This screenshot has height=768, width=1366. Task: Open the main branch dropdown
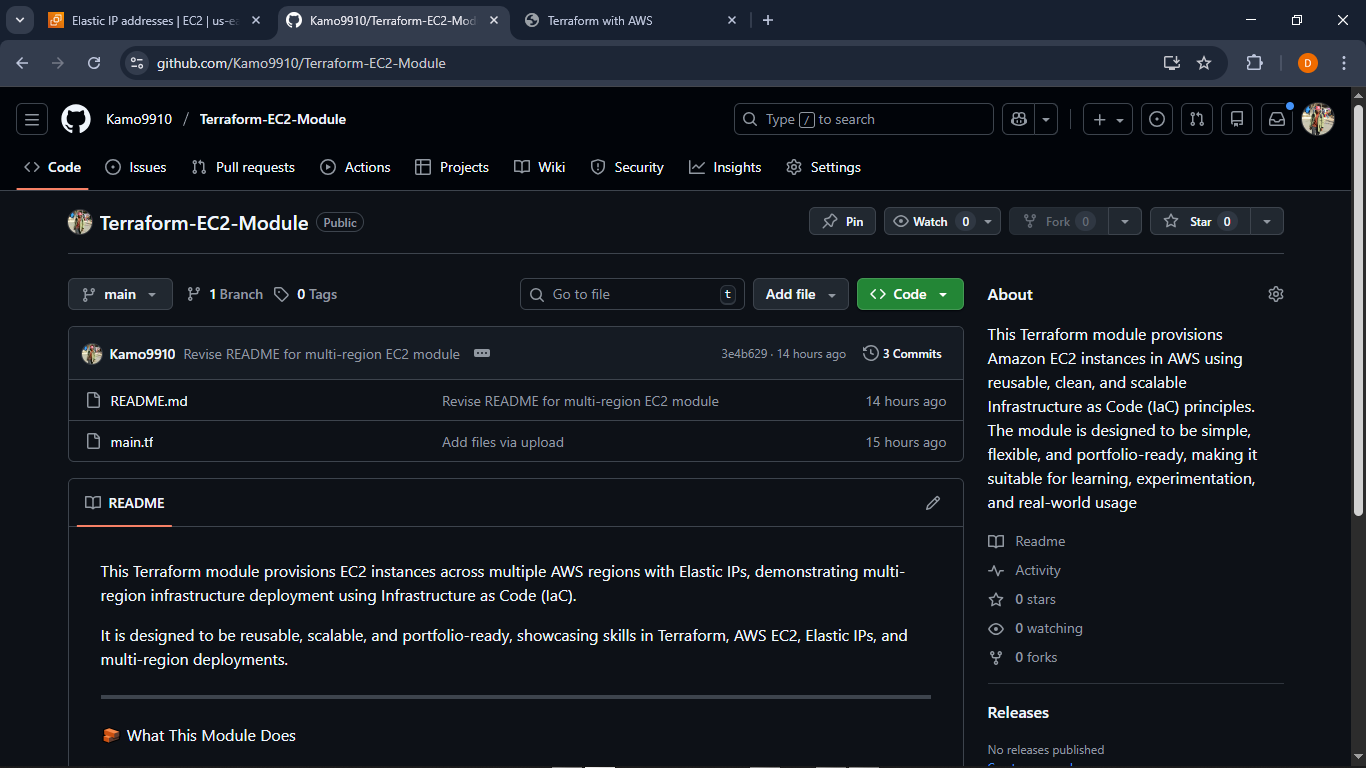(119, 294)
